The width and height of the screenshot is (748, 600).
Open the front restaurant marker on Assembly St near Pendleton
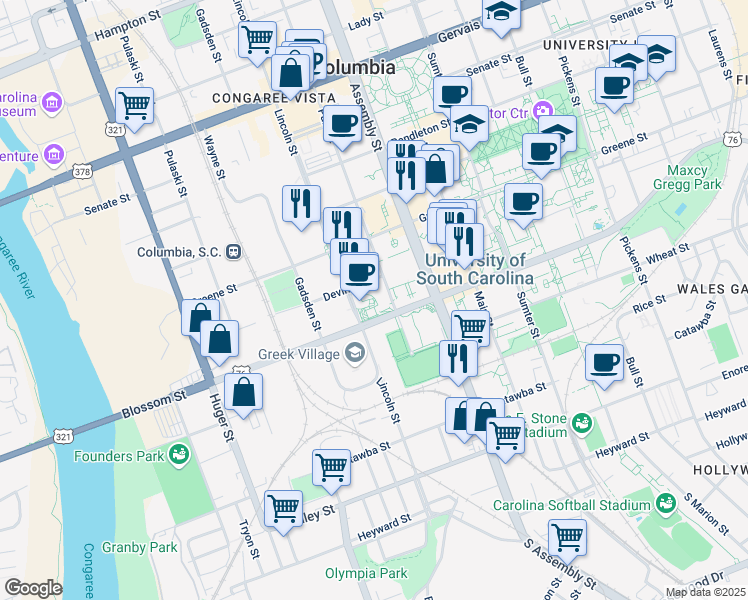point(406,176)
